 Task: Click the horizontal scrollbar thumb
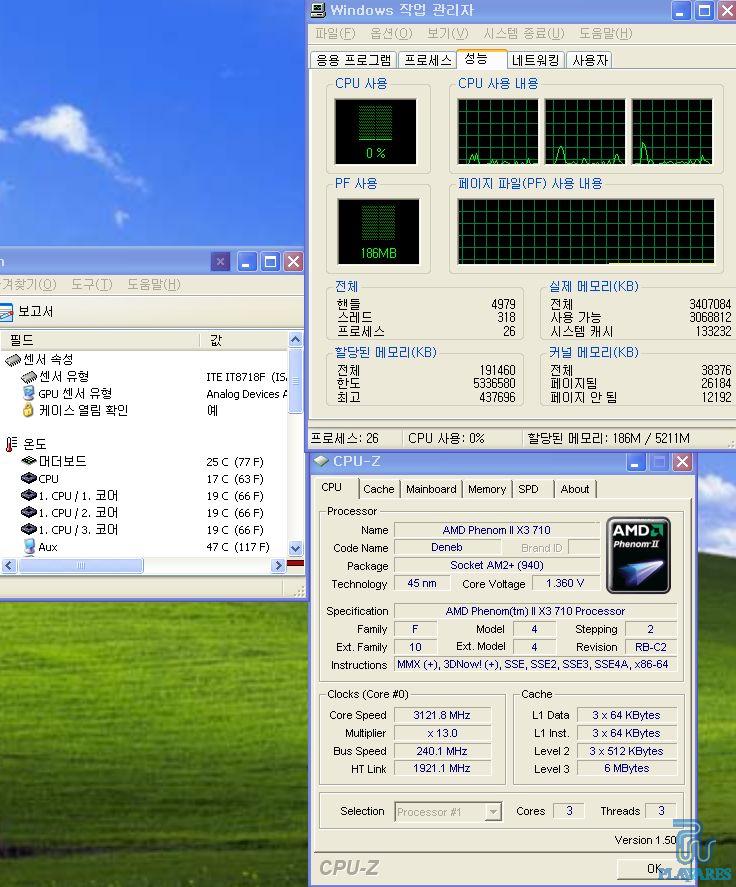[x=81, y=565]
